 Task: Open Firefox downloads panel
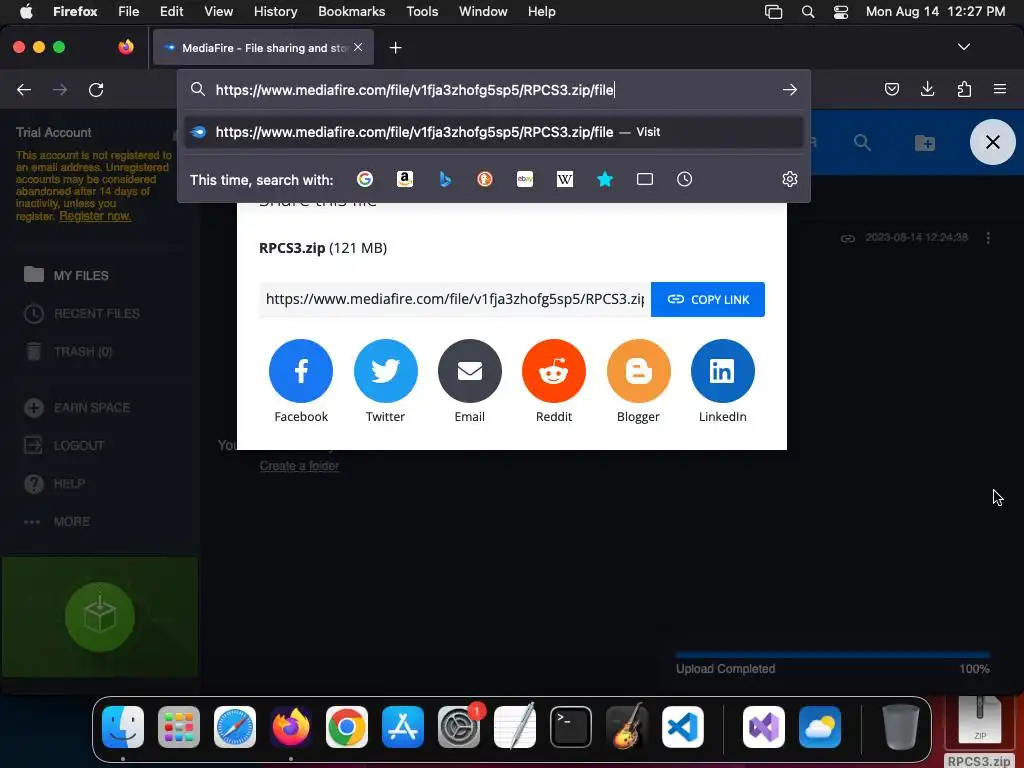(x=927, y=89)
